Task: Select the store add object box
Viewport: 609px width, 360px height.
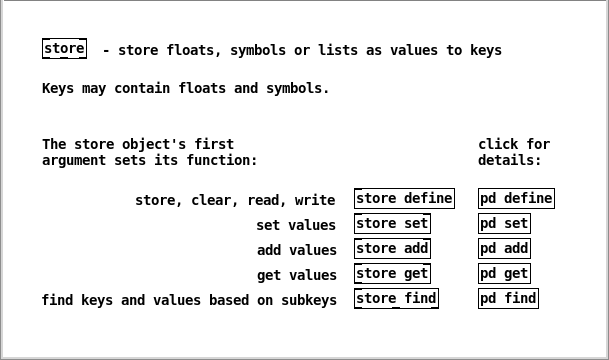Action: (392, 249)
